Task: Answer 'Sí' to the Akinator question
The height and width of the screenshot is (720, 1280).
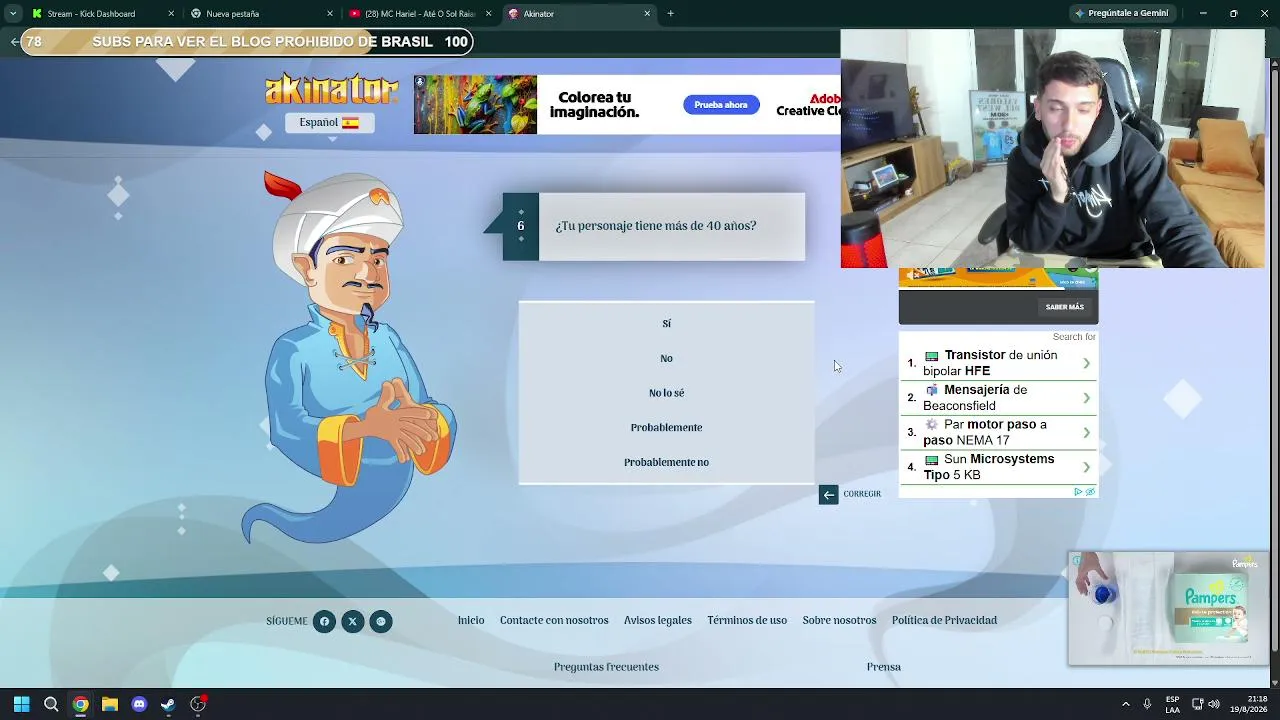Action: click(x=666, y=324)
